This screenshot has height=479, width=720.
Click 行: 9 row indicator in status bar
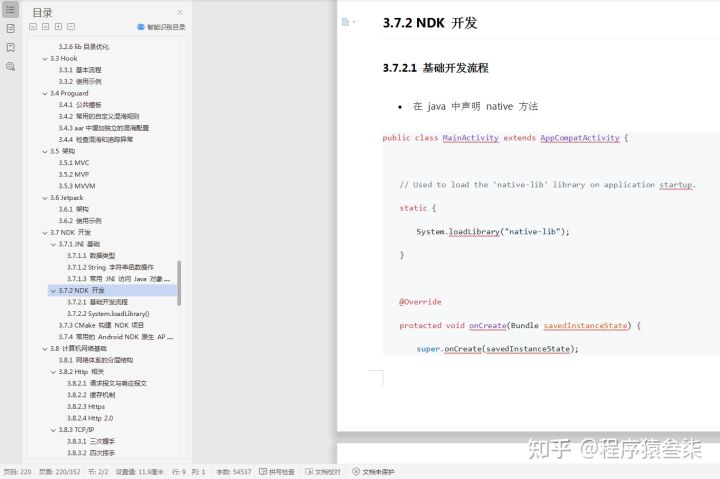point(179,472)
